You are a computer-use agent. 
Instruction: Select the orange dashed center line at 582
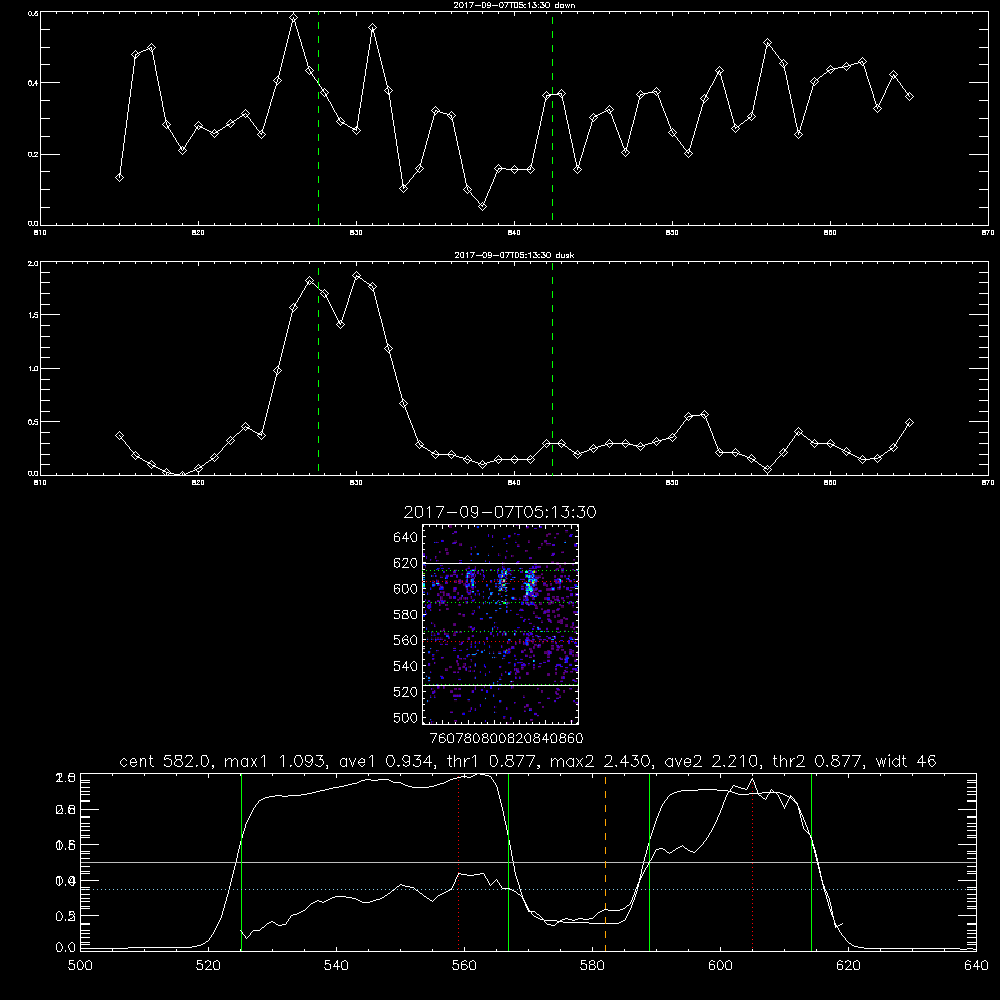point(605,861)
